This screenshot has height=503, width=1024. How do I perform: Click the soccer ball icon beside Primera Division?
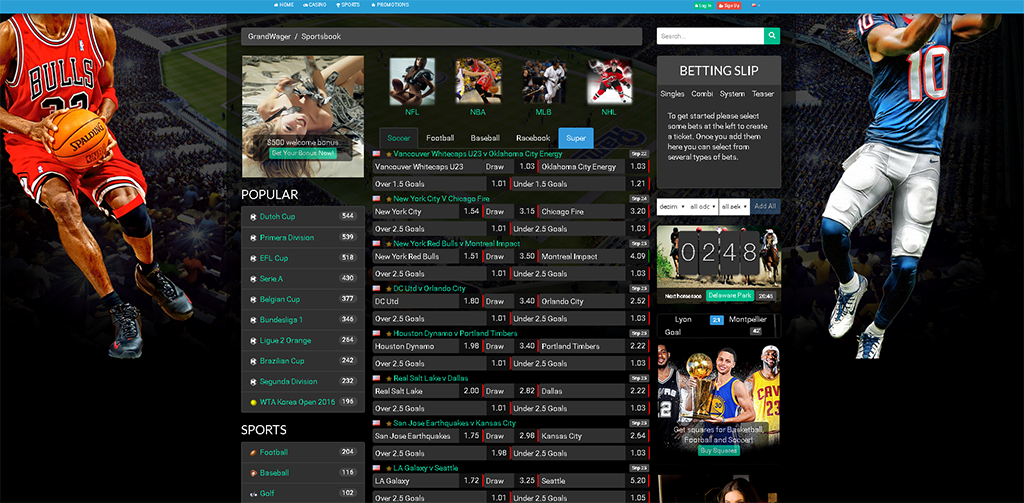point(253,238)
